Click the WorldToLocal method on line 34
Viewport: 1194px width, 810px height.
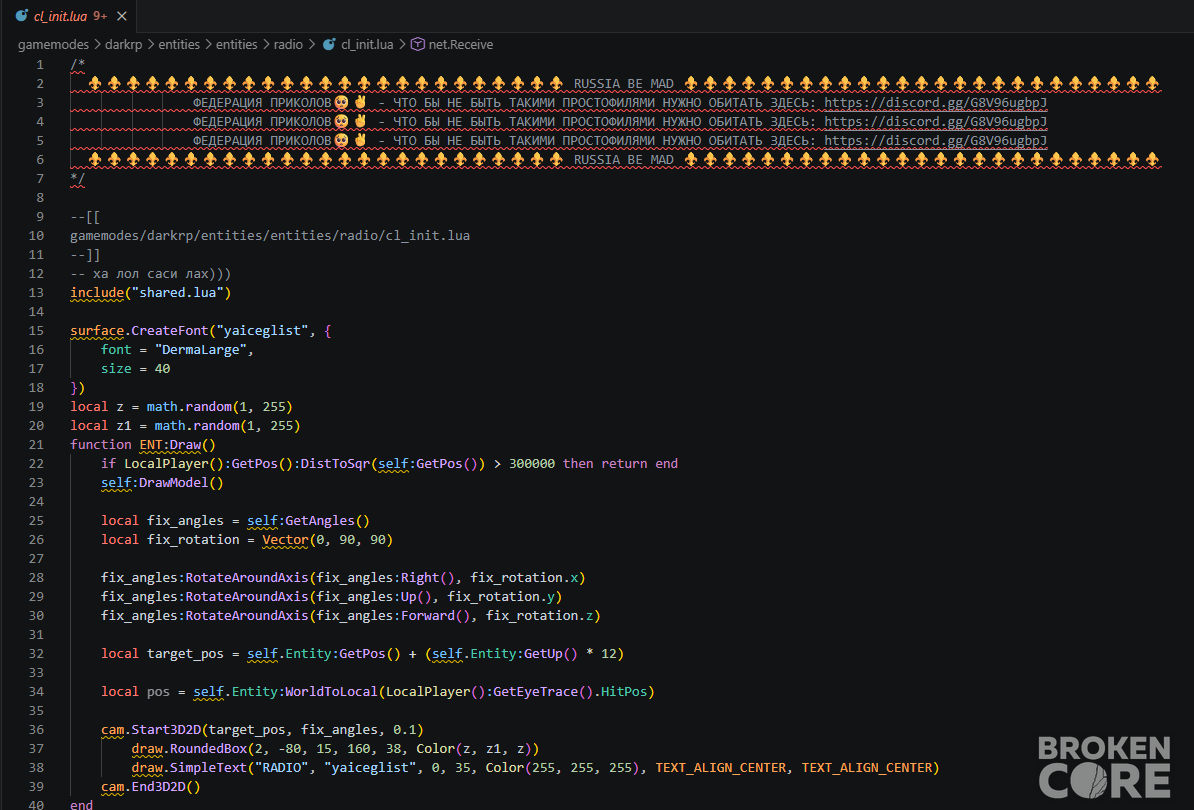point(331,692)
